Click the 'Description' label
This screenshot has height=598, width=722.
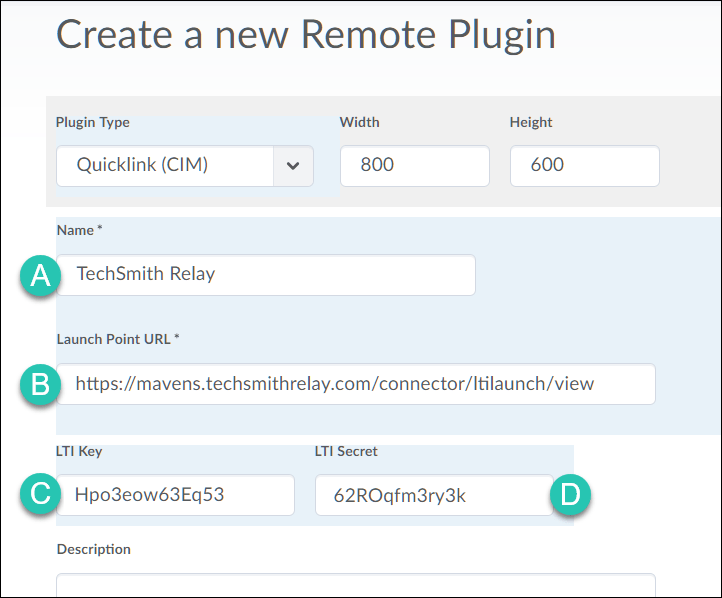coord(93,549)
